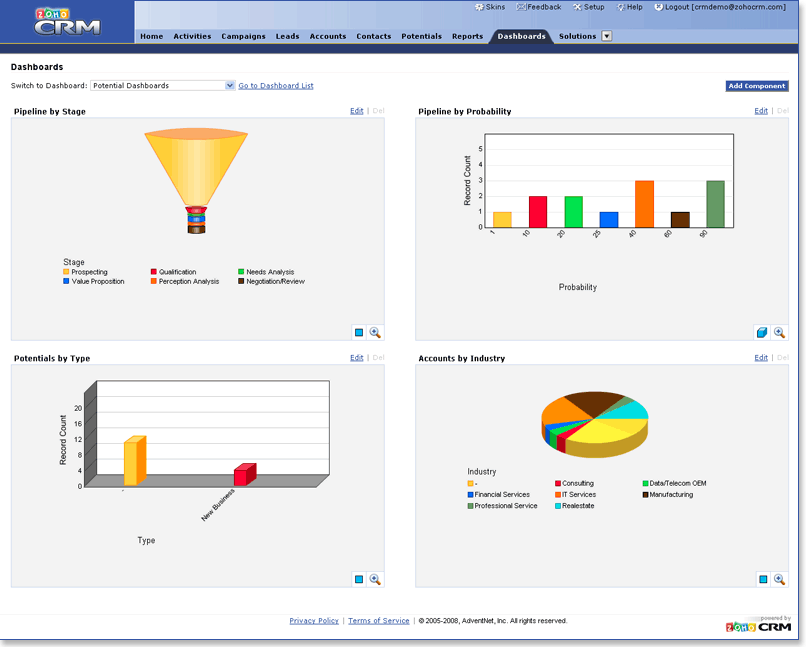Viewport: 806px width, 647px height.
Task: Zoom into the Pipeline by Stage chart
Action: click(375, 332)
